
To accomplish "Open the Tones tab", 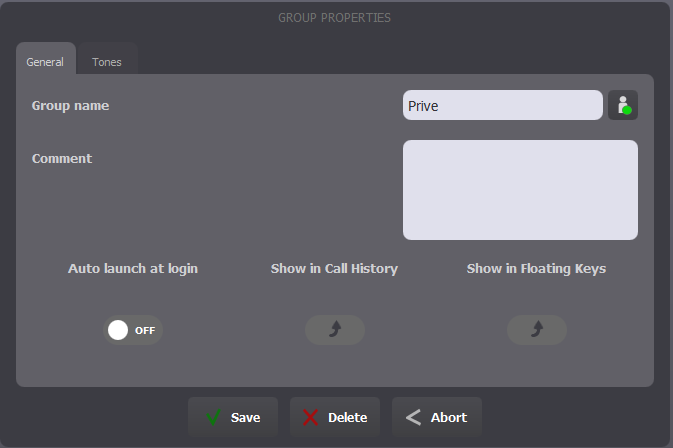I will 107,59.
